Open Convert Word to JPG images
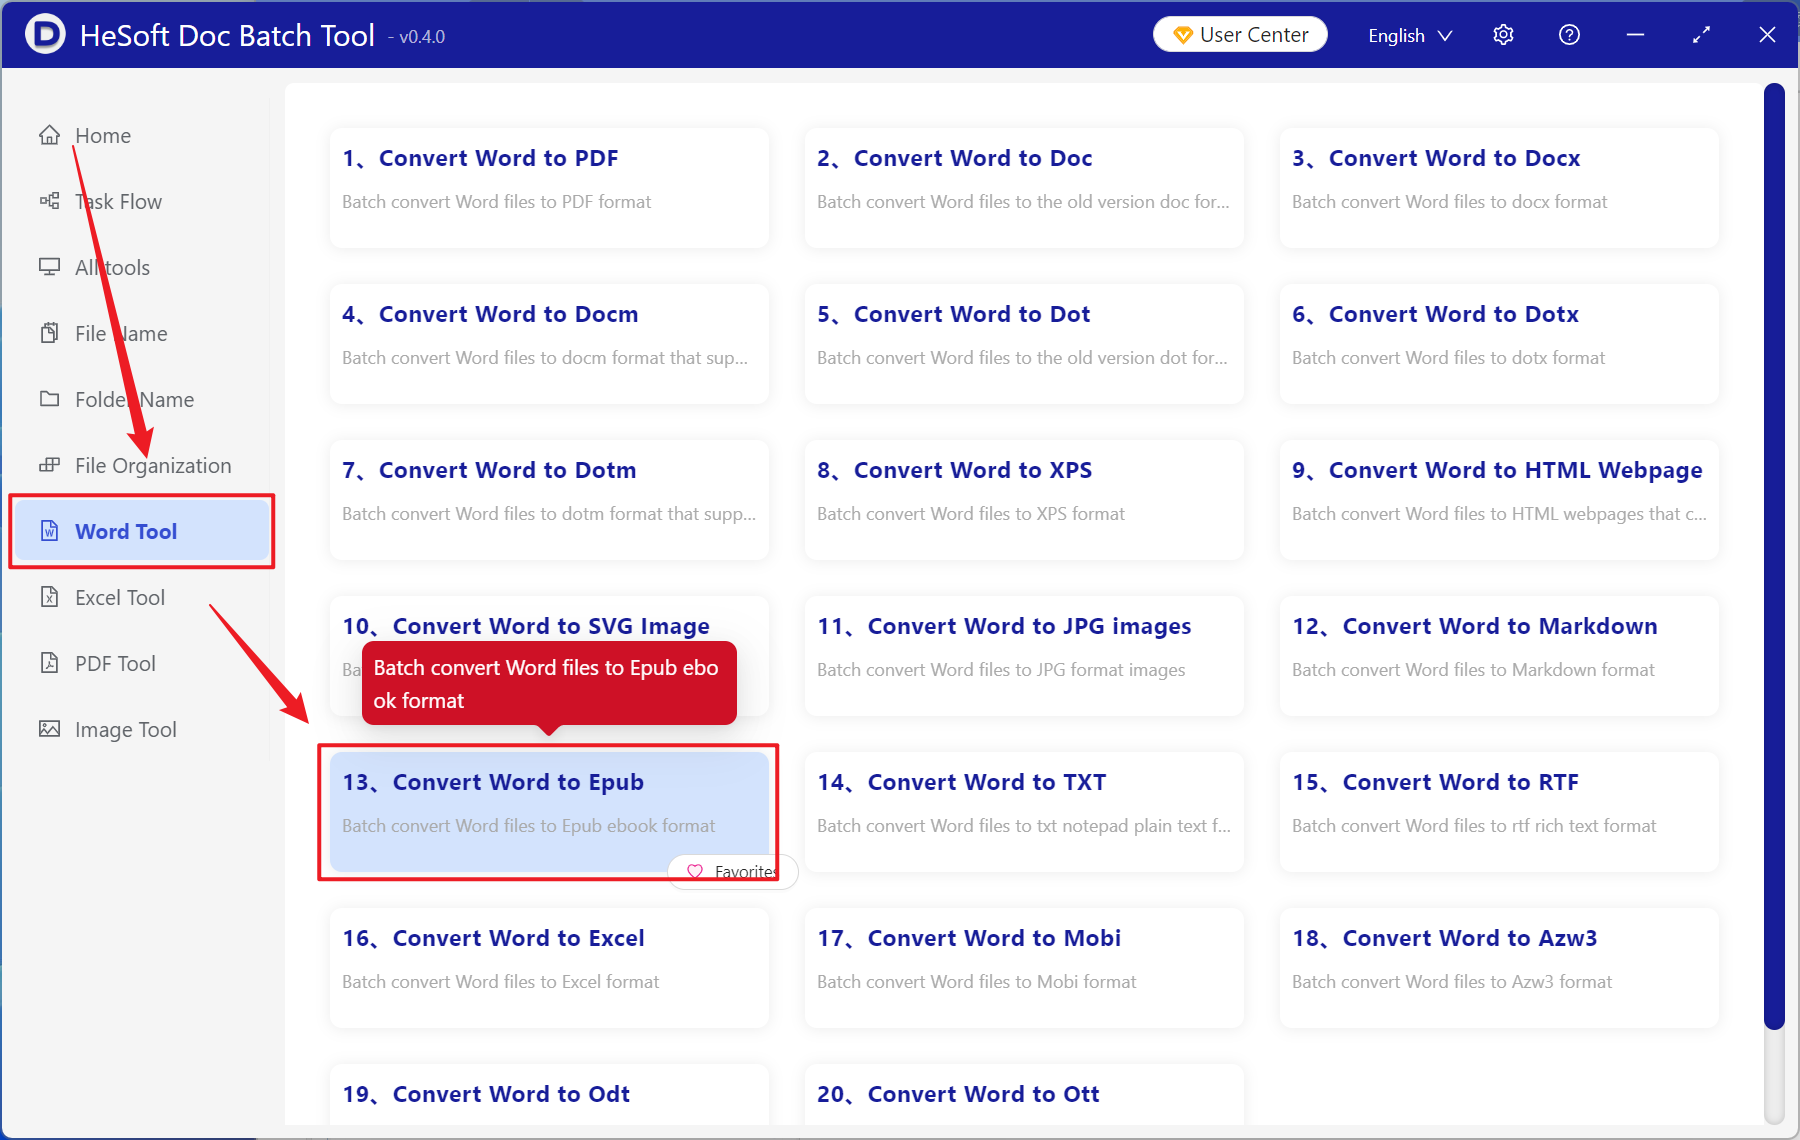 click(1024, 656)
